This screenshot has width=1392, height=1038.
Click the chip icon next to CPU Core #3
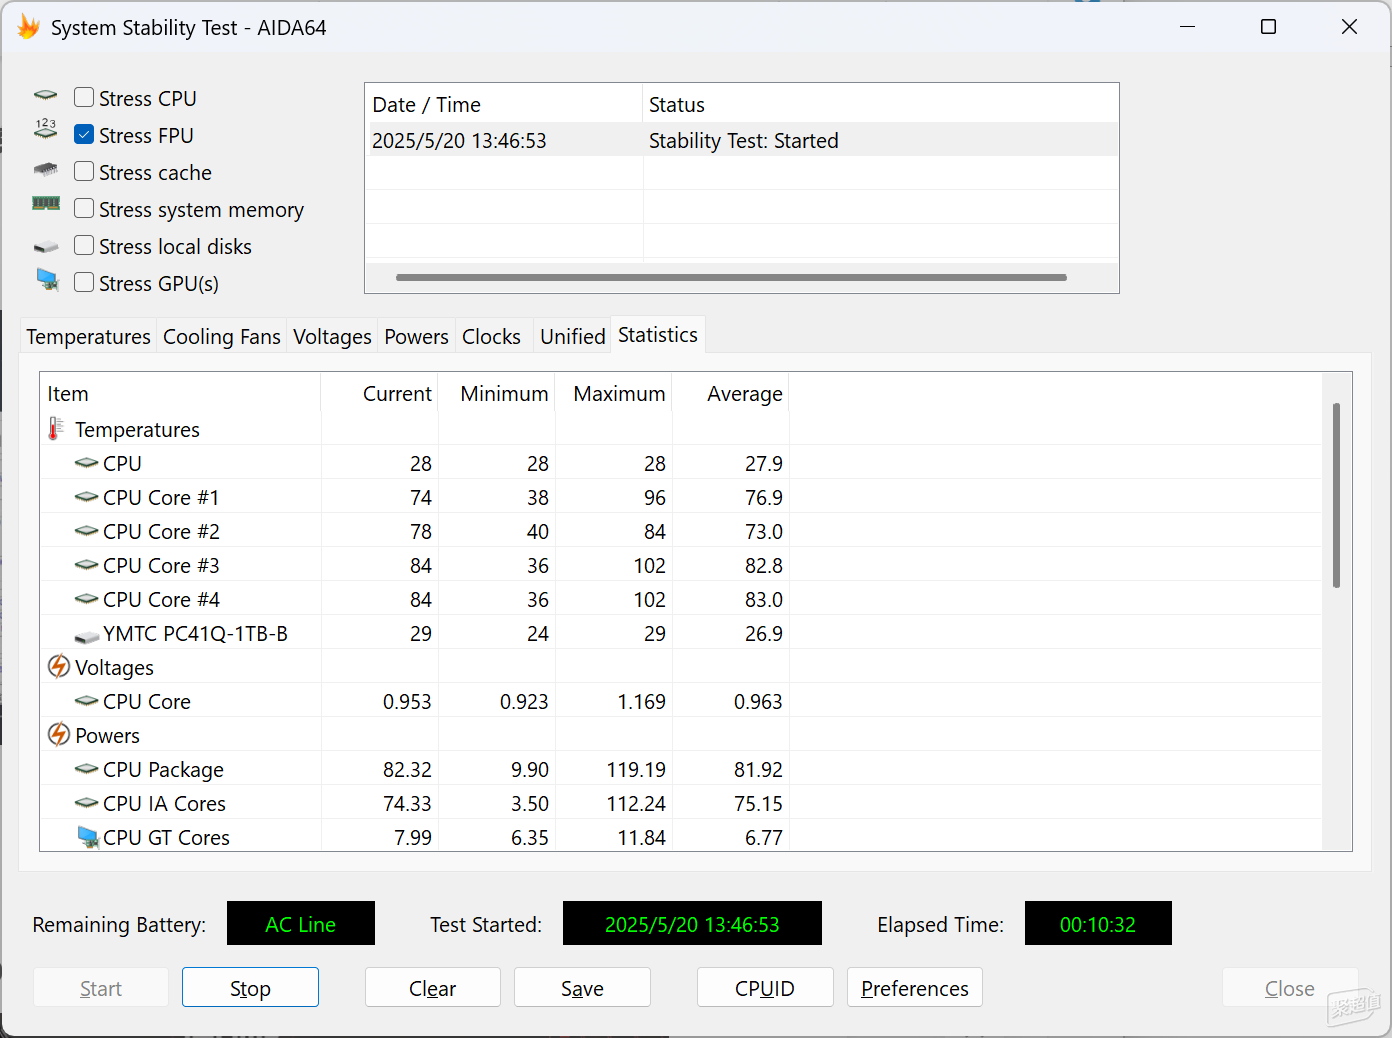[x=87, y=565]
